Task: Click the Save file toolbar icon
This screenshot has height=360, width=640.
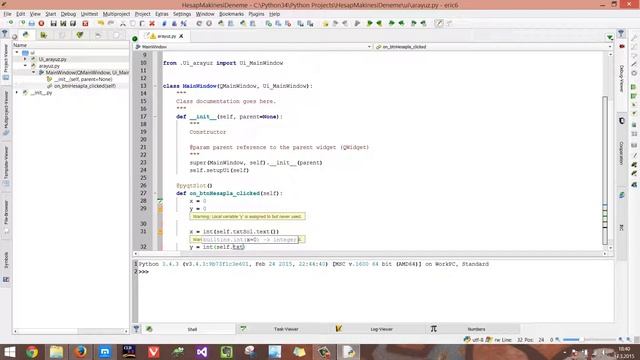Action: (53, 23)
